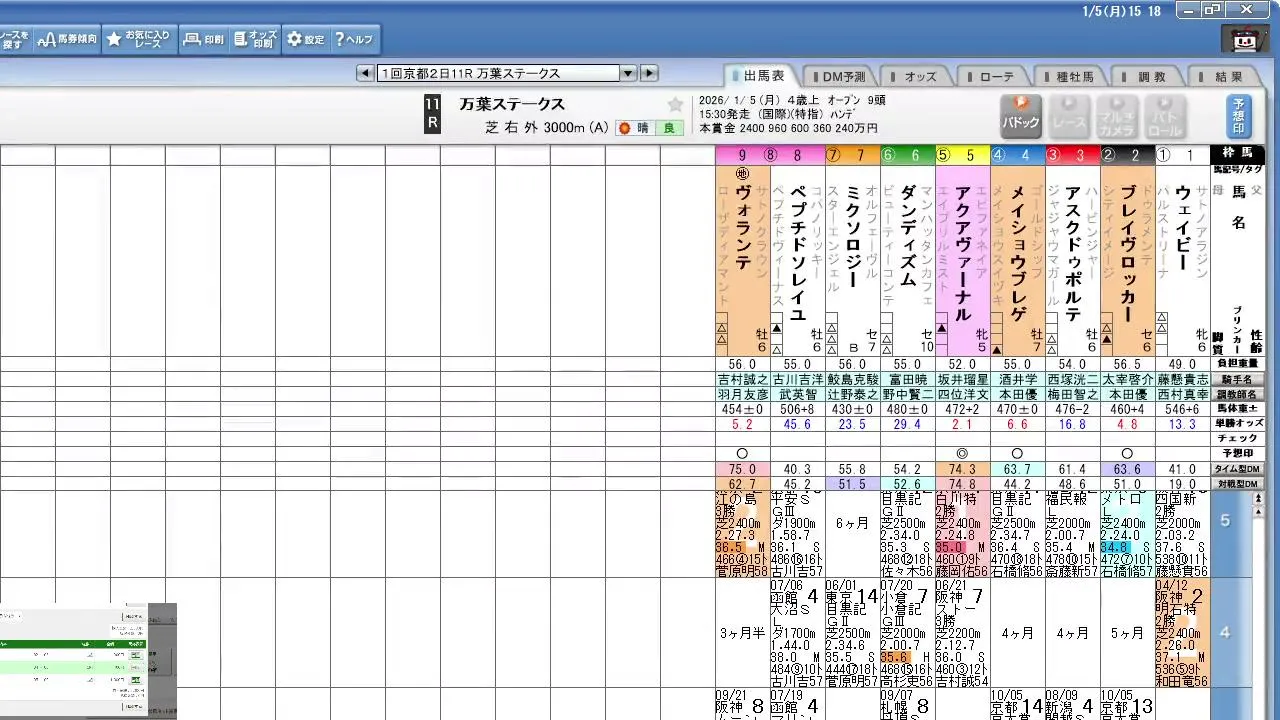Screen dimensions: 1280x720
Task: Click trainer 四位洋文
Action: point(962,395)
